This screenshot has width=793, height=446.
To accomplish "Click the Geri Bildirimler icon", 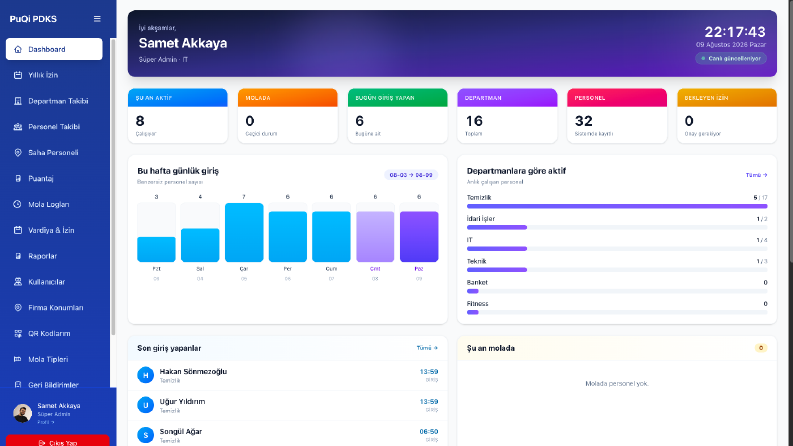I will pos(18,385).
